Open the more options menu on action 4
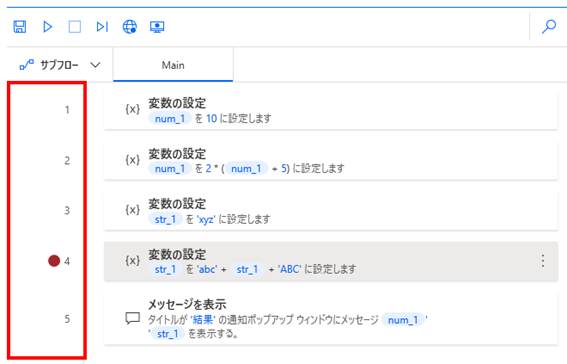The image size is (567, 364). 542,261
